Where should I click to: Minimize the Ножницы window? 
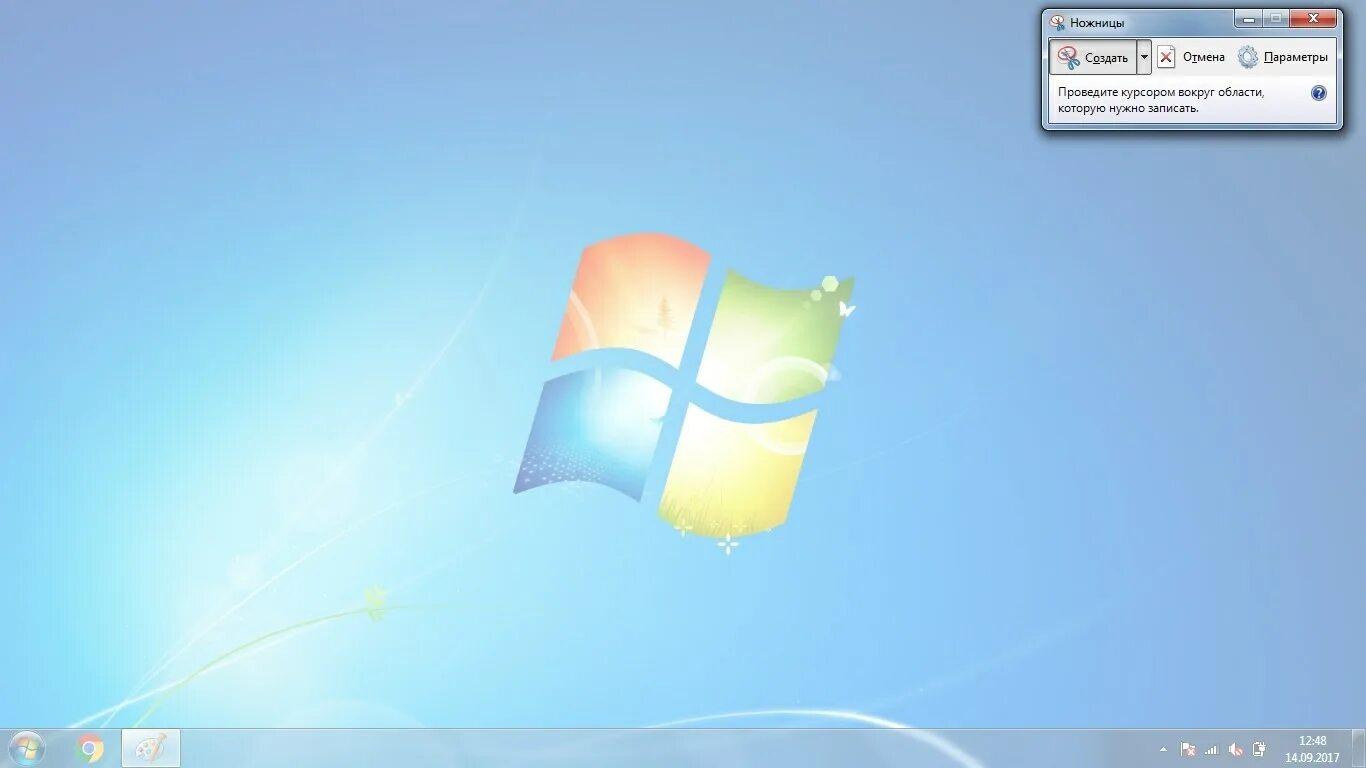(x=1248, y=18)
